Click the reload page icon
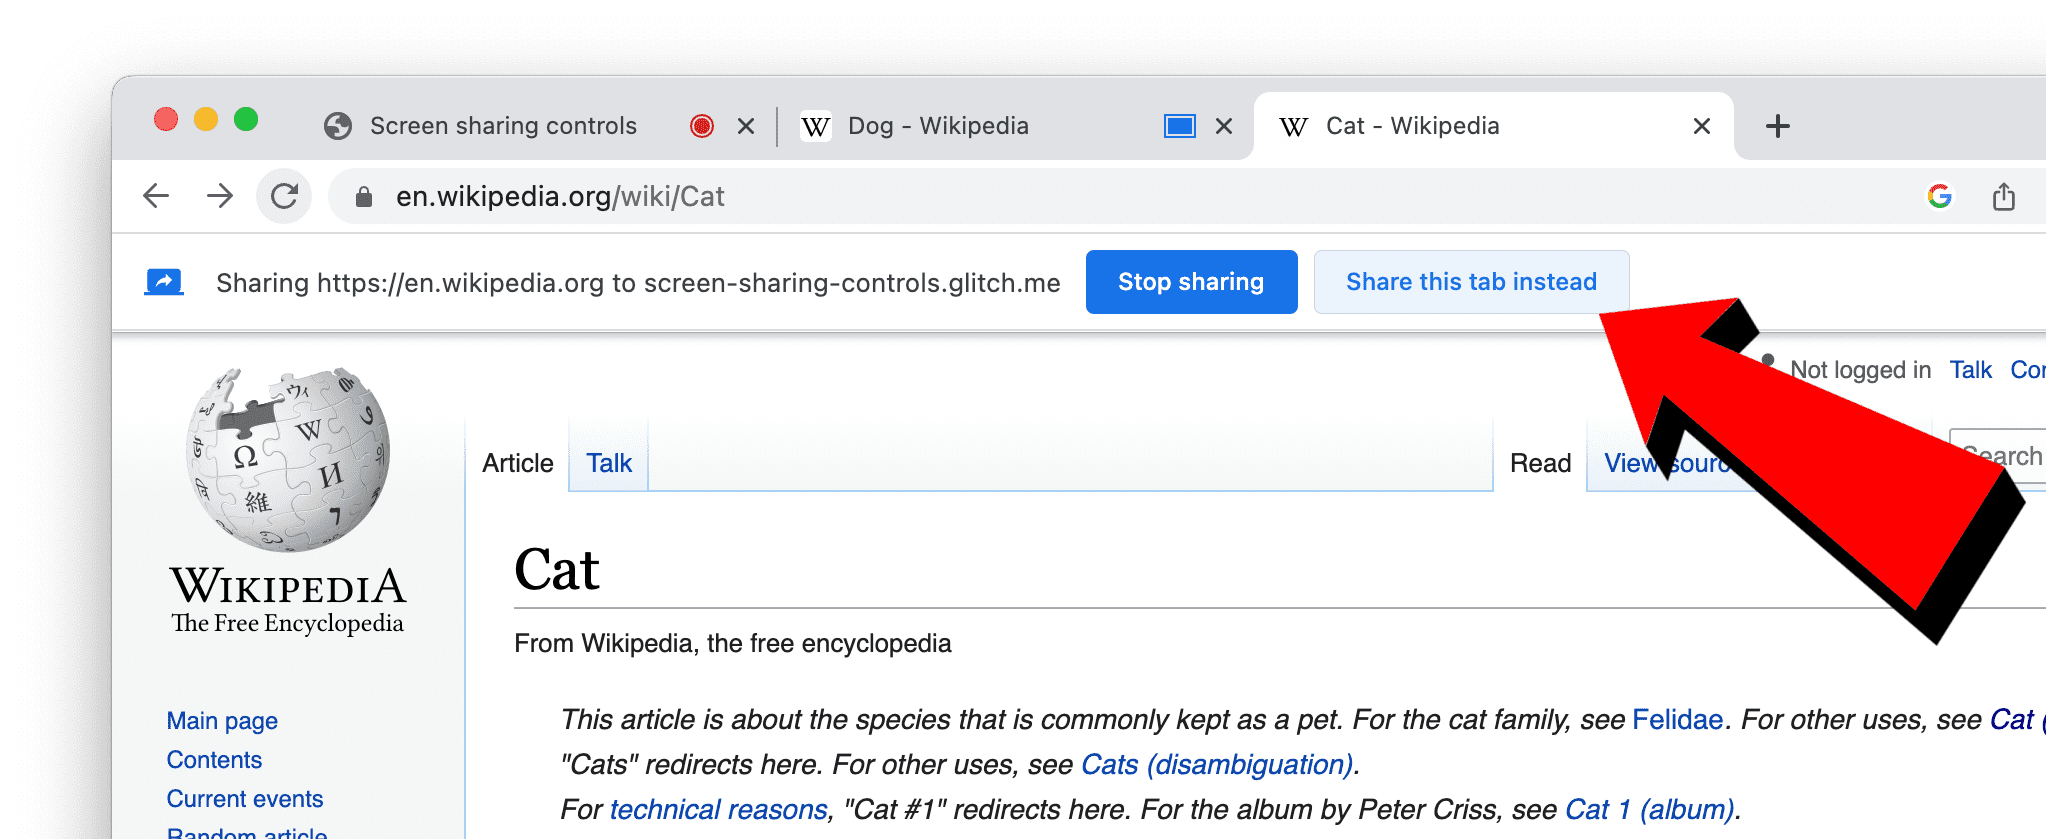Image resolution: width=2046 pixels, height=839 pixels. [284, 196]
